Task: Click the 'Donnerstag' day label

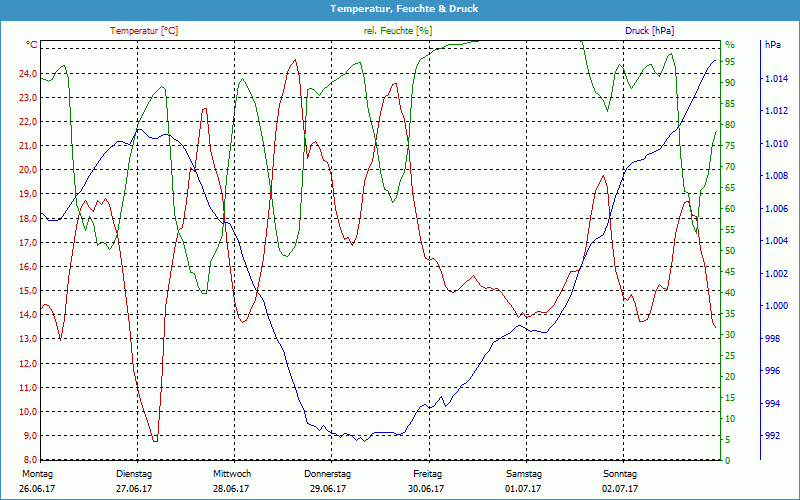Action: [328, 474]
